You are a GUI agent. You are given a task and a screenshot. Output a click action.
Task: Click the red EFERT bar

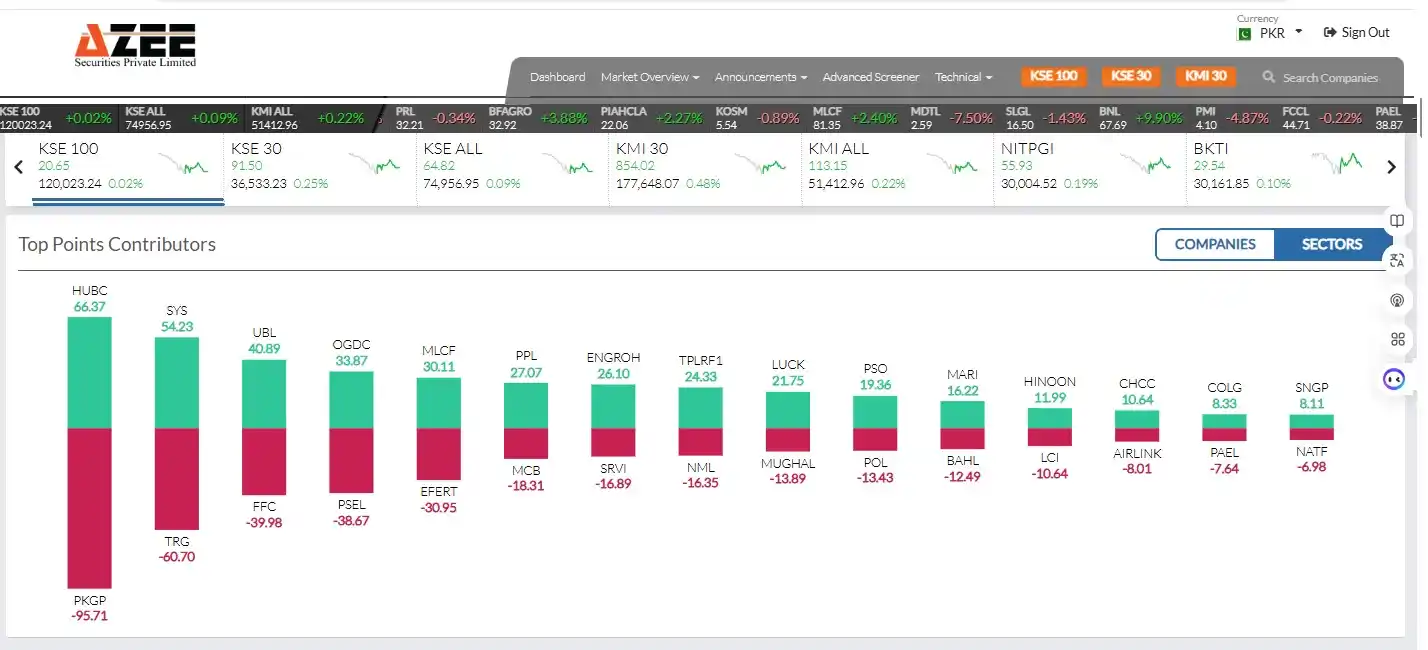(439, 455)
